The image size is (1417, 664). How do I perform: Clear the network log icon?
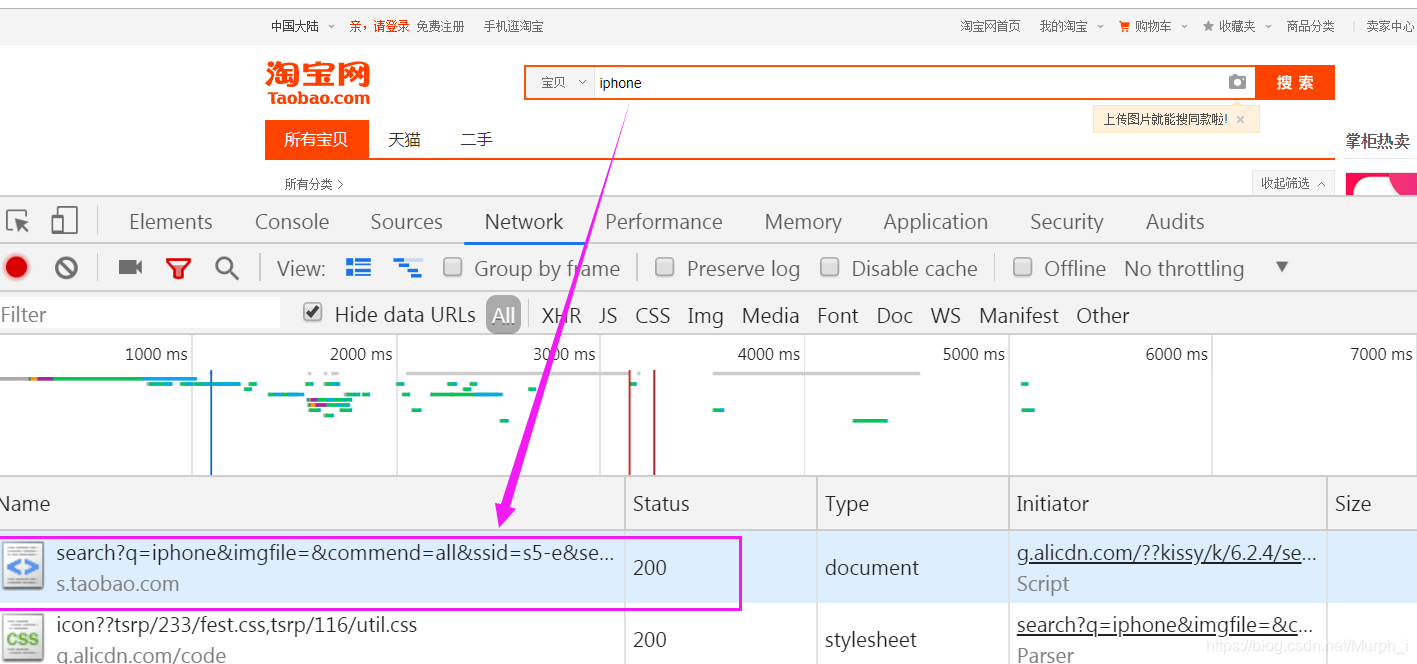(x=66, y=267)
